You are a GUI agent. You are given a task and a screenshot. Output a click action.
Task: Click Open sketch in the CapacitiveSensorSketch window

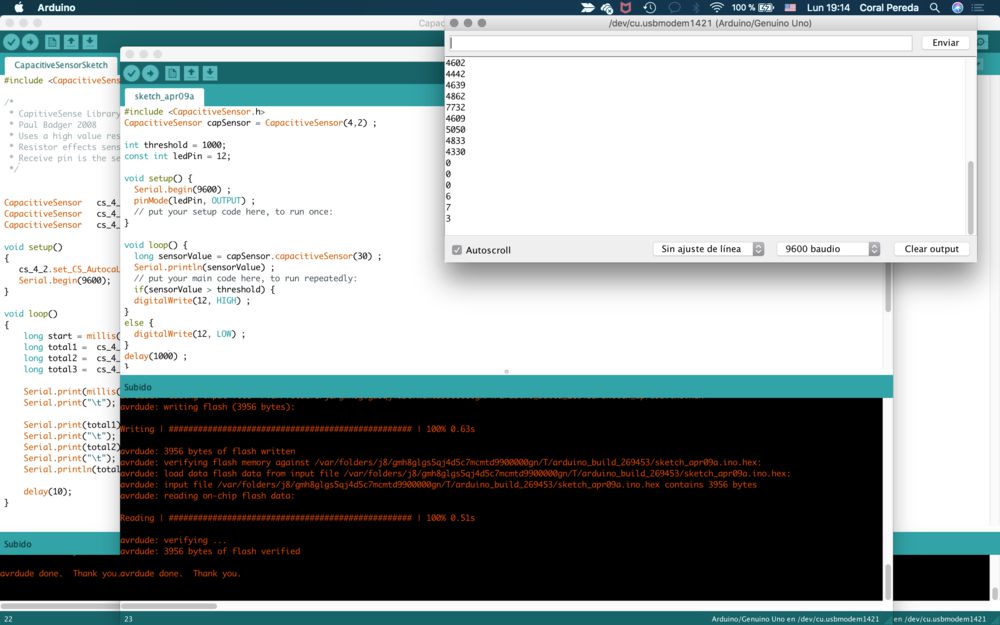71,42
